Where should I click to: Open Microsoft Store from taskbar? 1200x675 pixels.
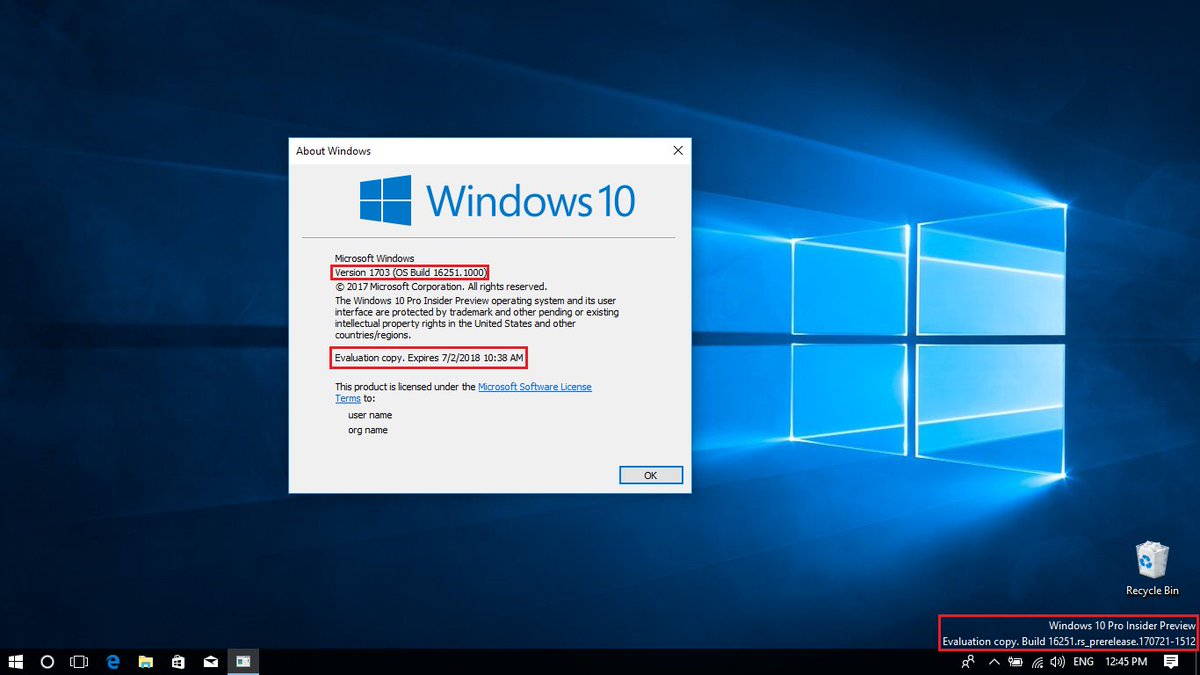(177, 662)
